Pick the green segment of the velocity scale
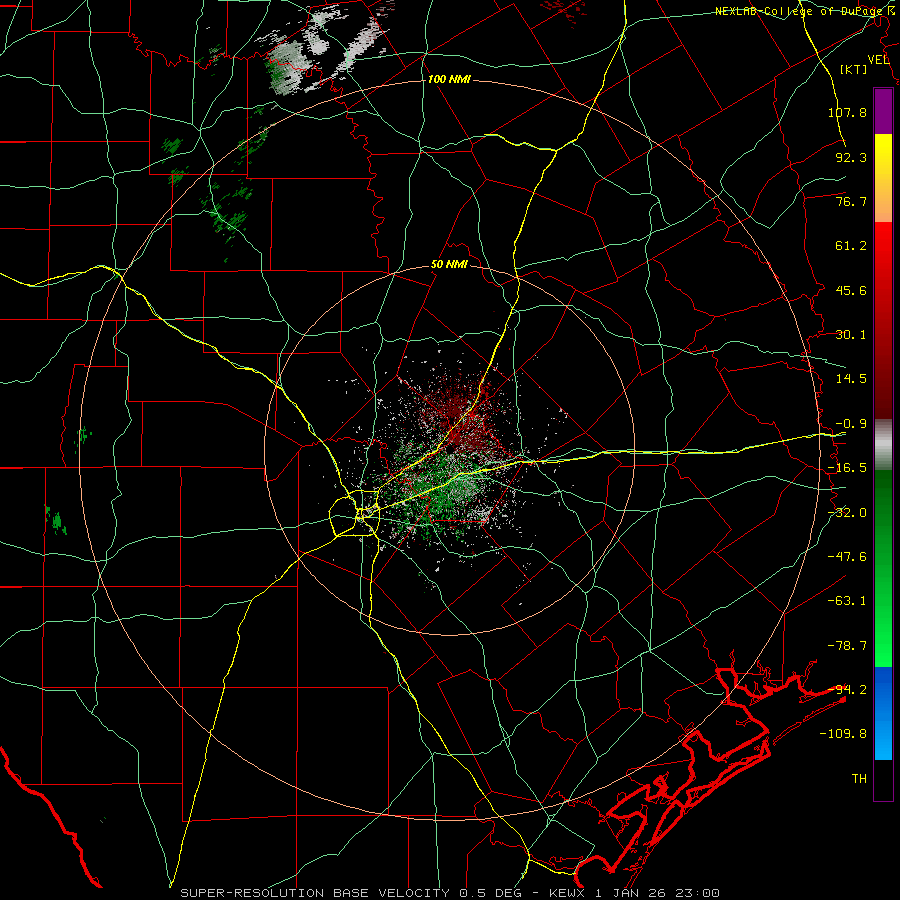Image resolution: width=900 pixels, height=900 pixels. coord(883,568)
